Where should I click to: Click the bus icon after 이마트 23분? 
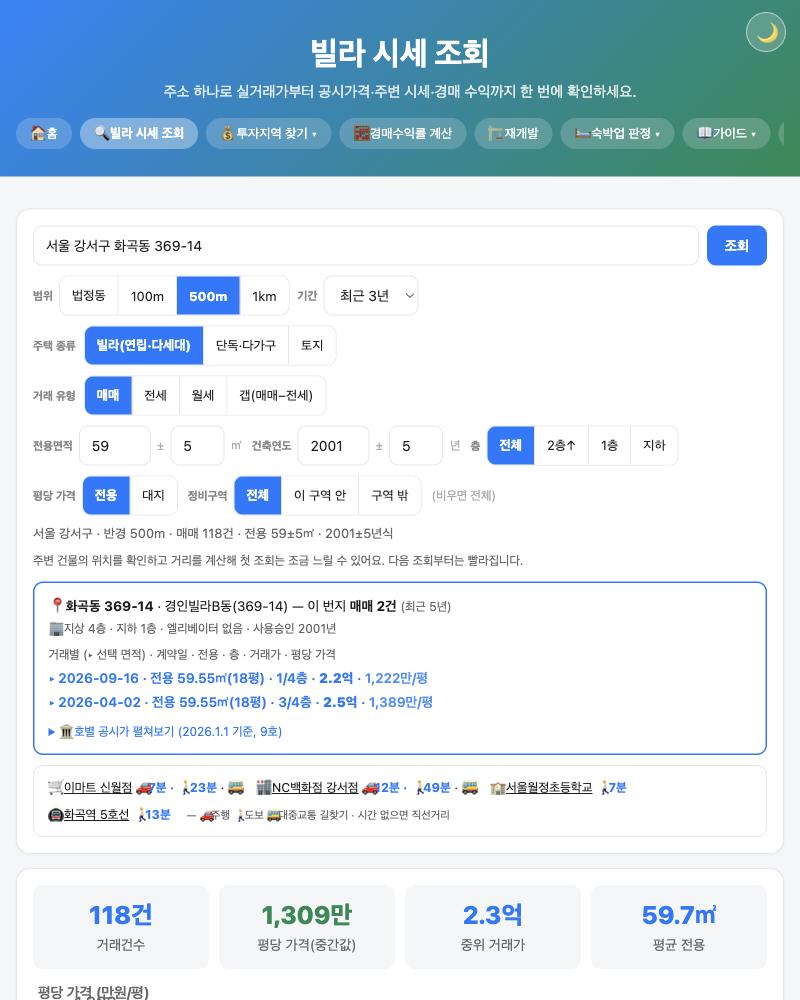click(x=236, y=788)
